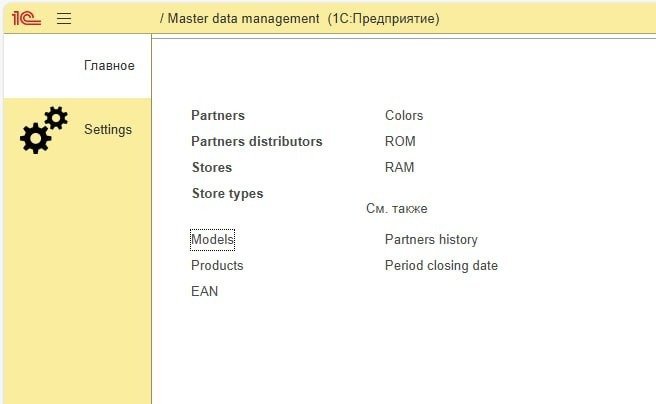
Task: Open the Stores catalog
Action: tap(212, 167)
